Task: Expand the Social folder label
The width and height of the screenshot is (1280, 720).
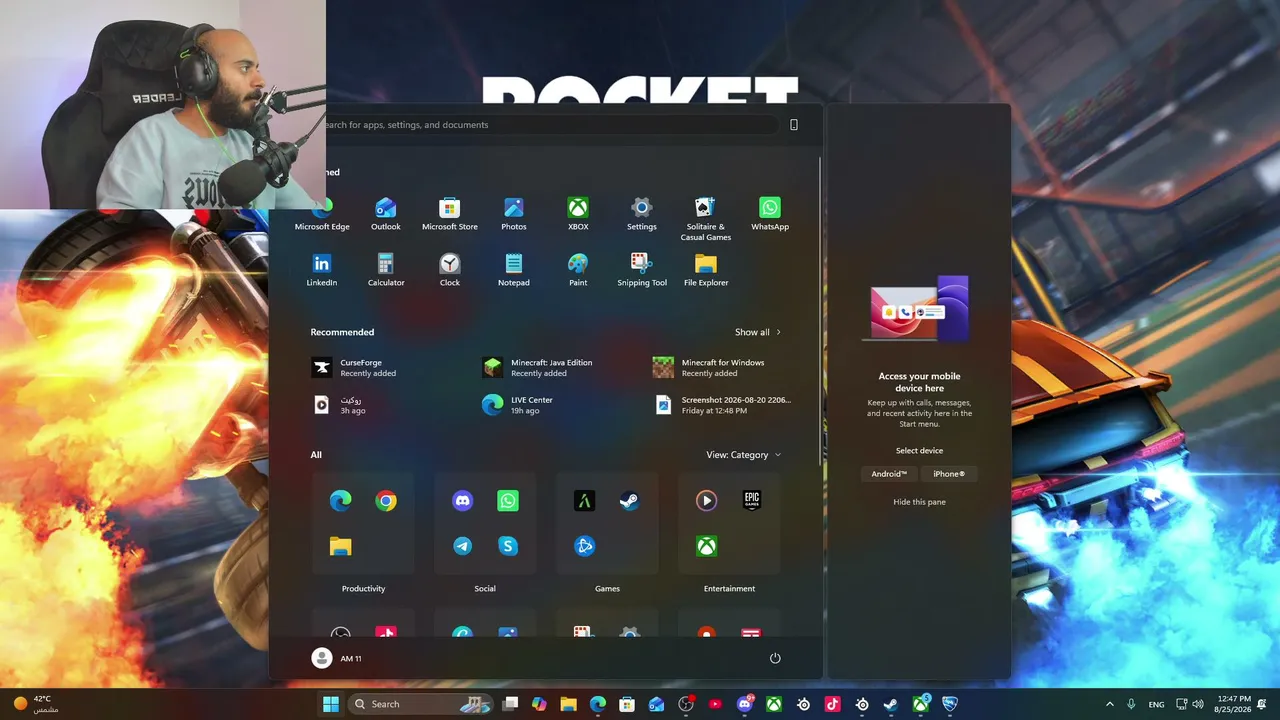Action: coord(485,589)
